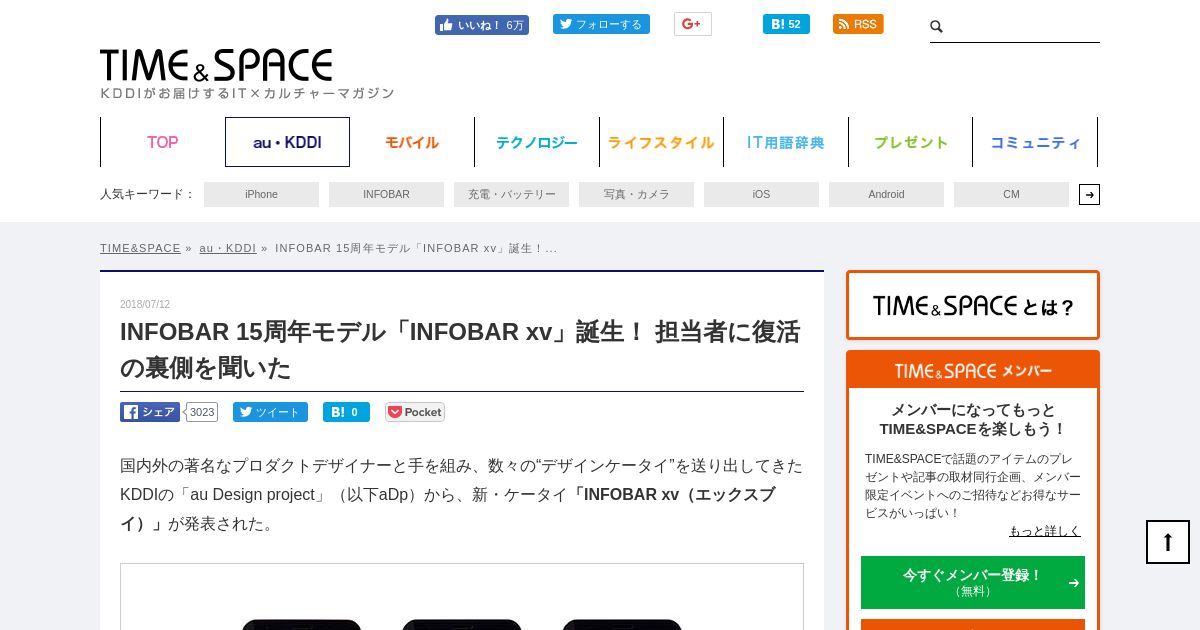Screen dimensions: 1200x630
Task: Click the 人気キーワード label
Action: (x=147, y=194)
